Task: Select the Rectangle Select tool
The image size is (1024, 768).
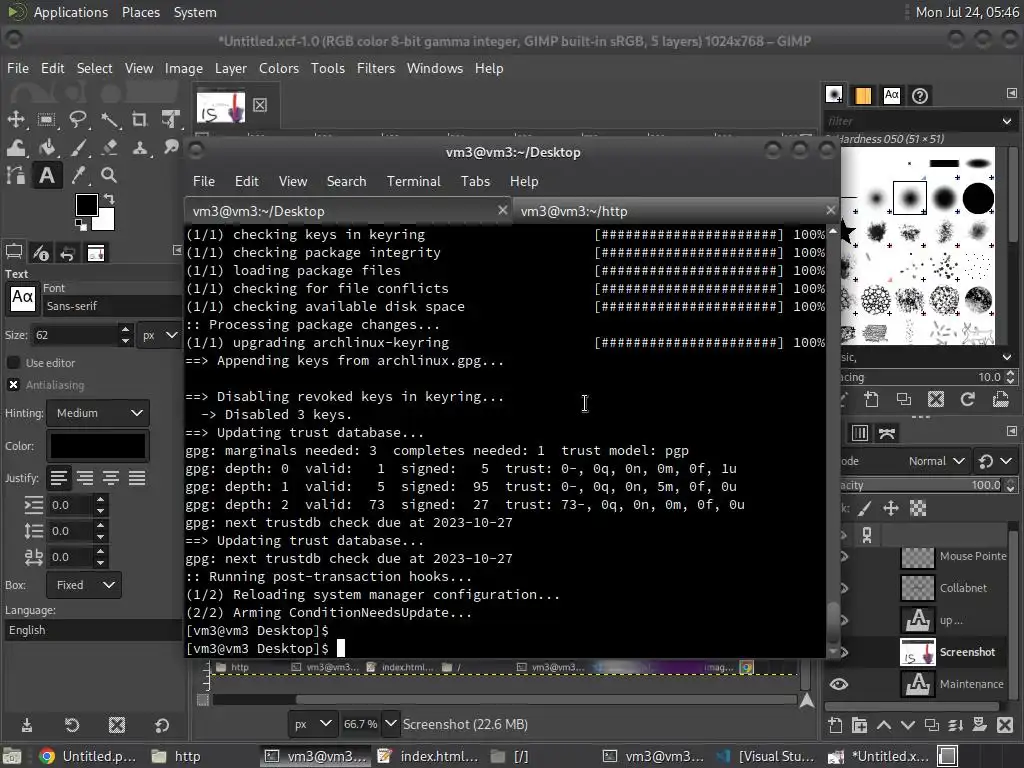Action: coord(46,119)
